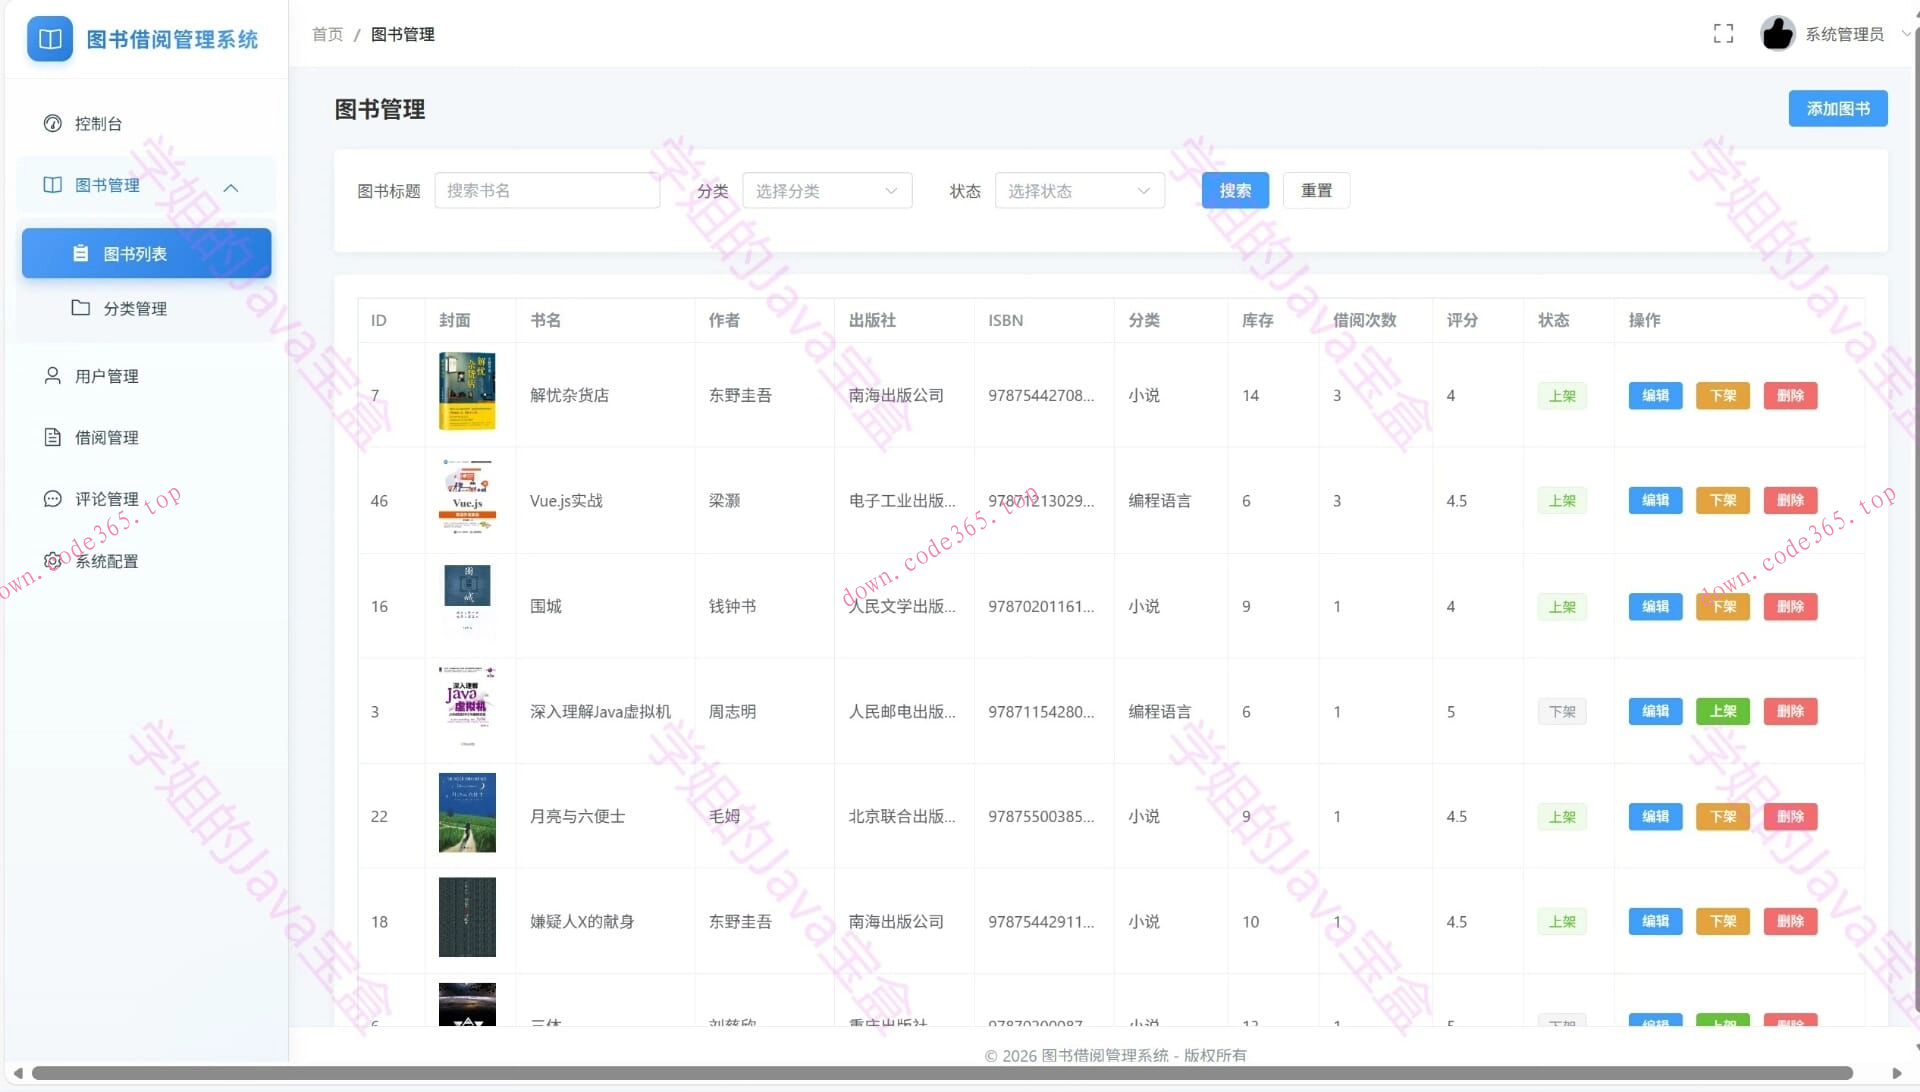Navigate home via the 首页 breadcrumb link
Viewport: 1920px width, 1092px height.
(x=327, y=34)
